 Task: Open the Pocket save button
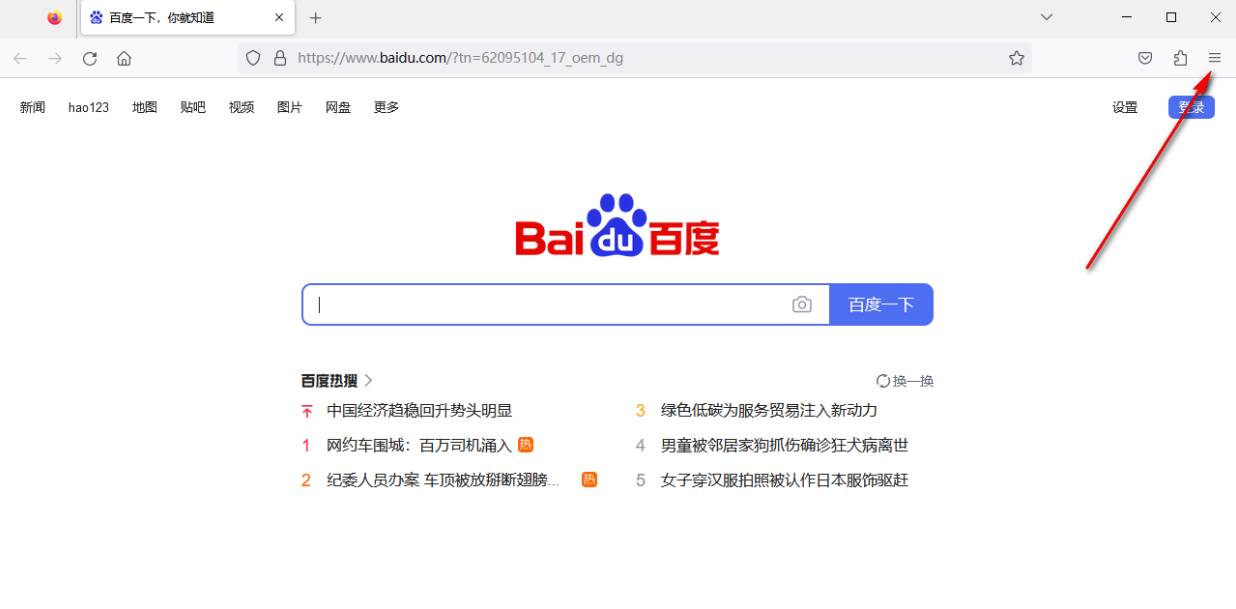1146,58
